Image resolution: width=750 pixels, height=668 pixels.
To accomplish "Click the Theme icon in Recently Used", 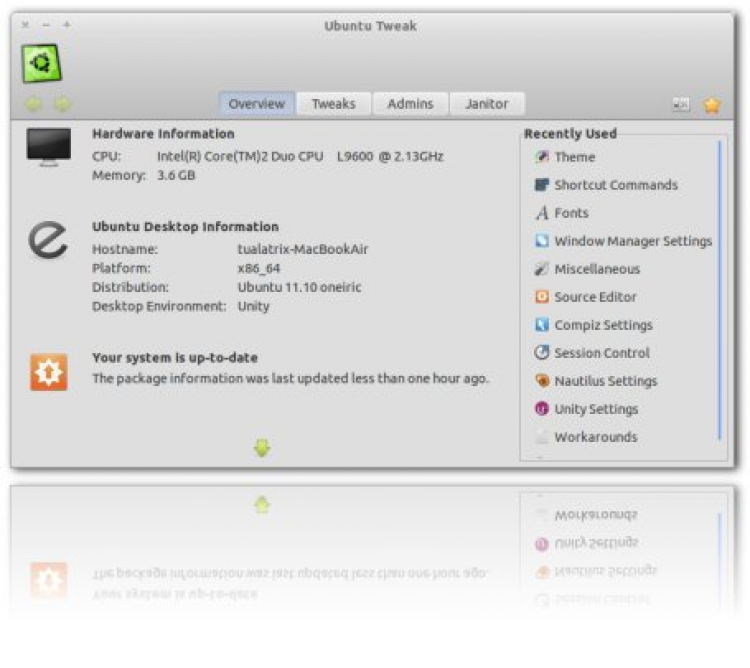I will coord(541,157).
